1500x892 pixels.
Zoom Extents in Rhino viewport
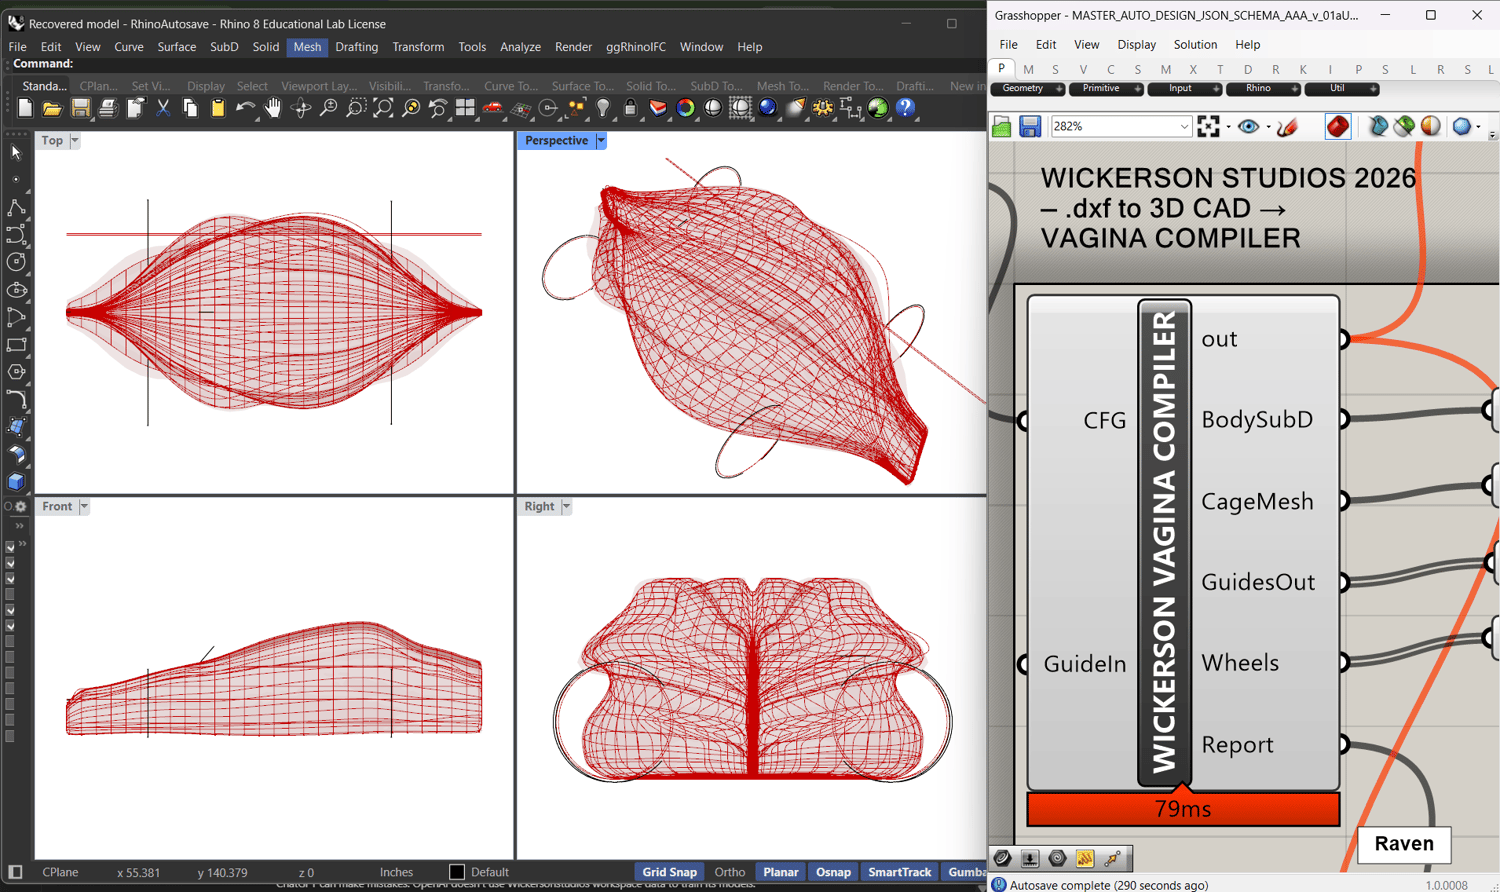pyautogui.click(x=383, y=108)
